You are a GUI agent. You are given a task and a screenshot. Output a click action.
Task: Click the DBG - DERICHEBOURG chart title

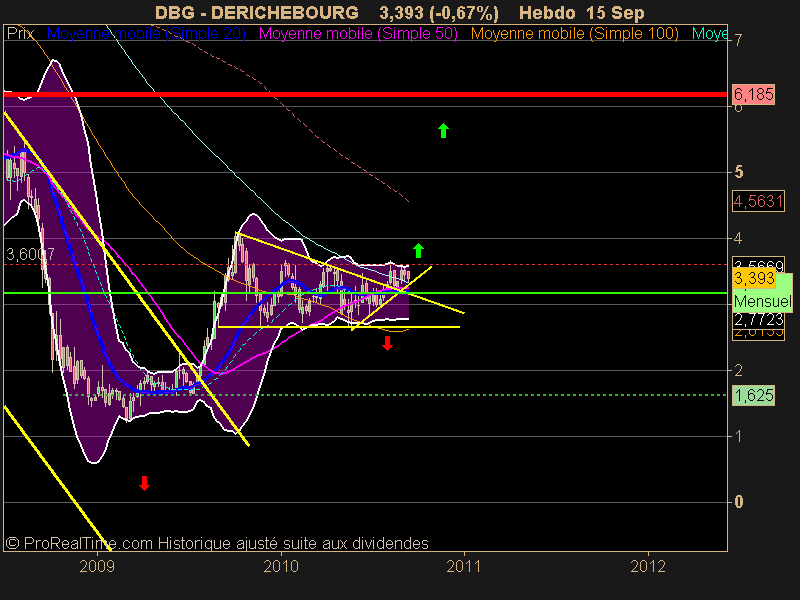click(x=257, y=12)
